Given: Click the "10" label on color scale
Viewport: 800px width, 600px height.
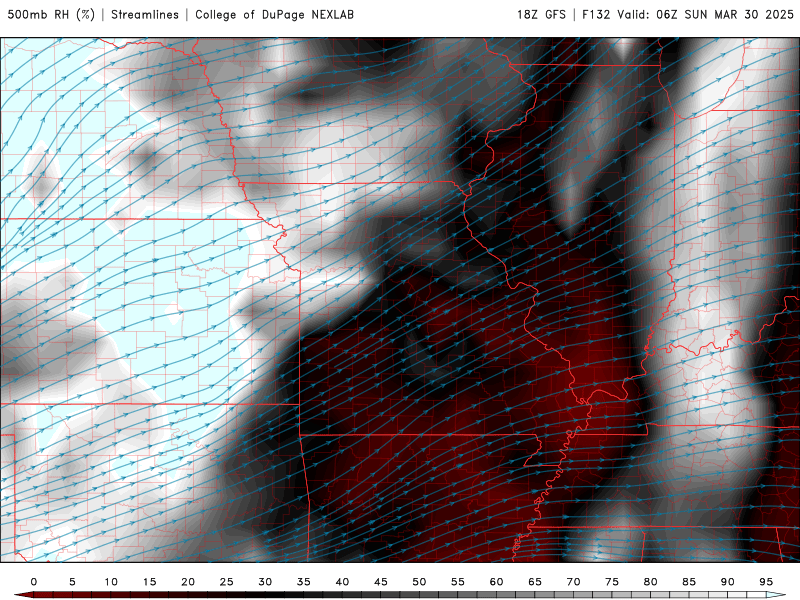Looking at the screenshot, I should [111, 582].
